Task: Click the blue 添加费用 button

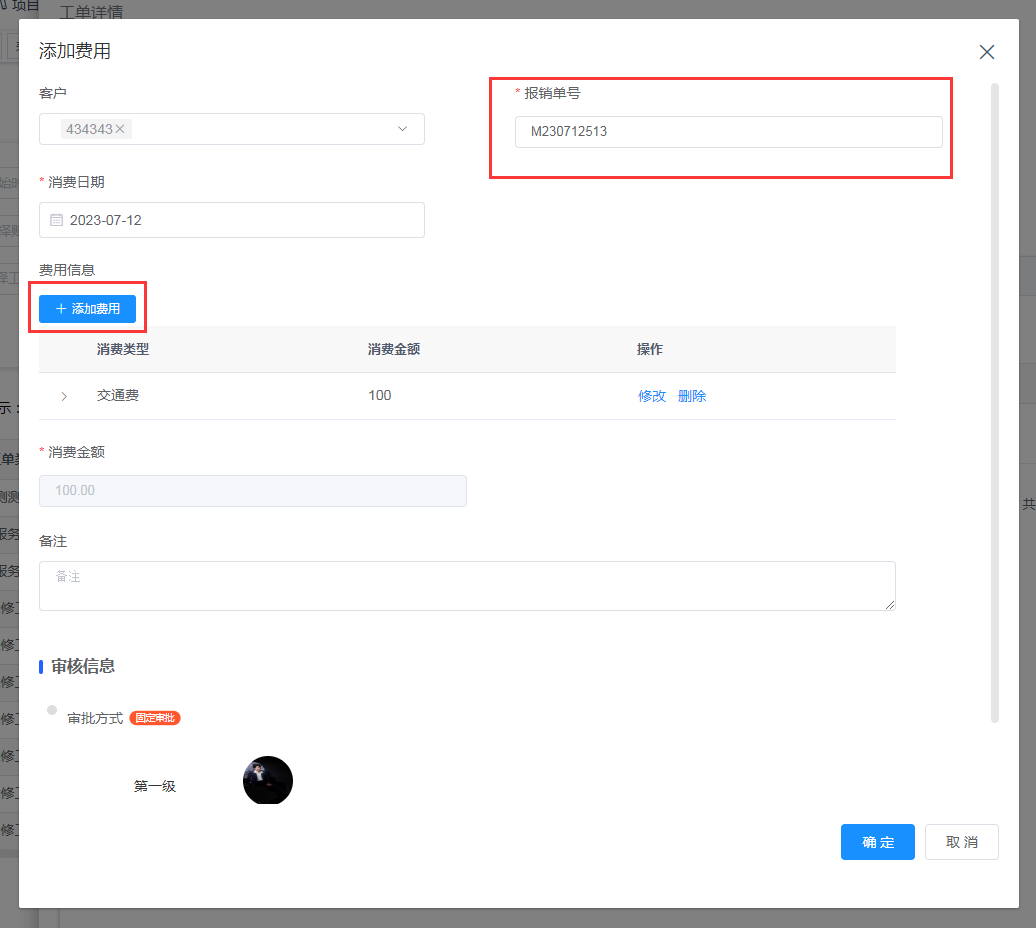Action: (87, 309)
